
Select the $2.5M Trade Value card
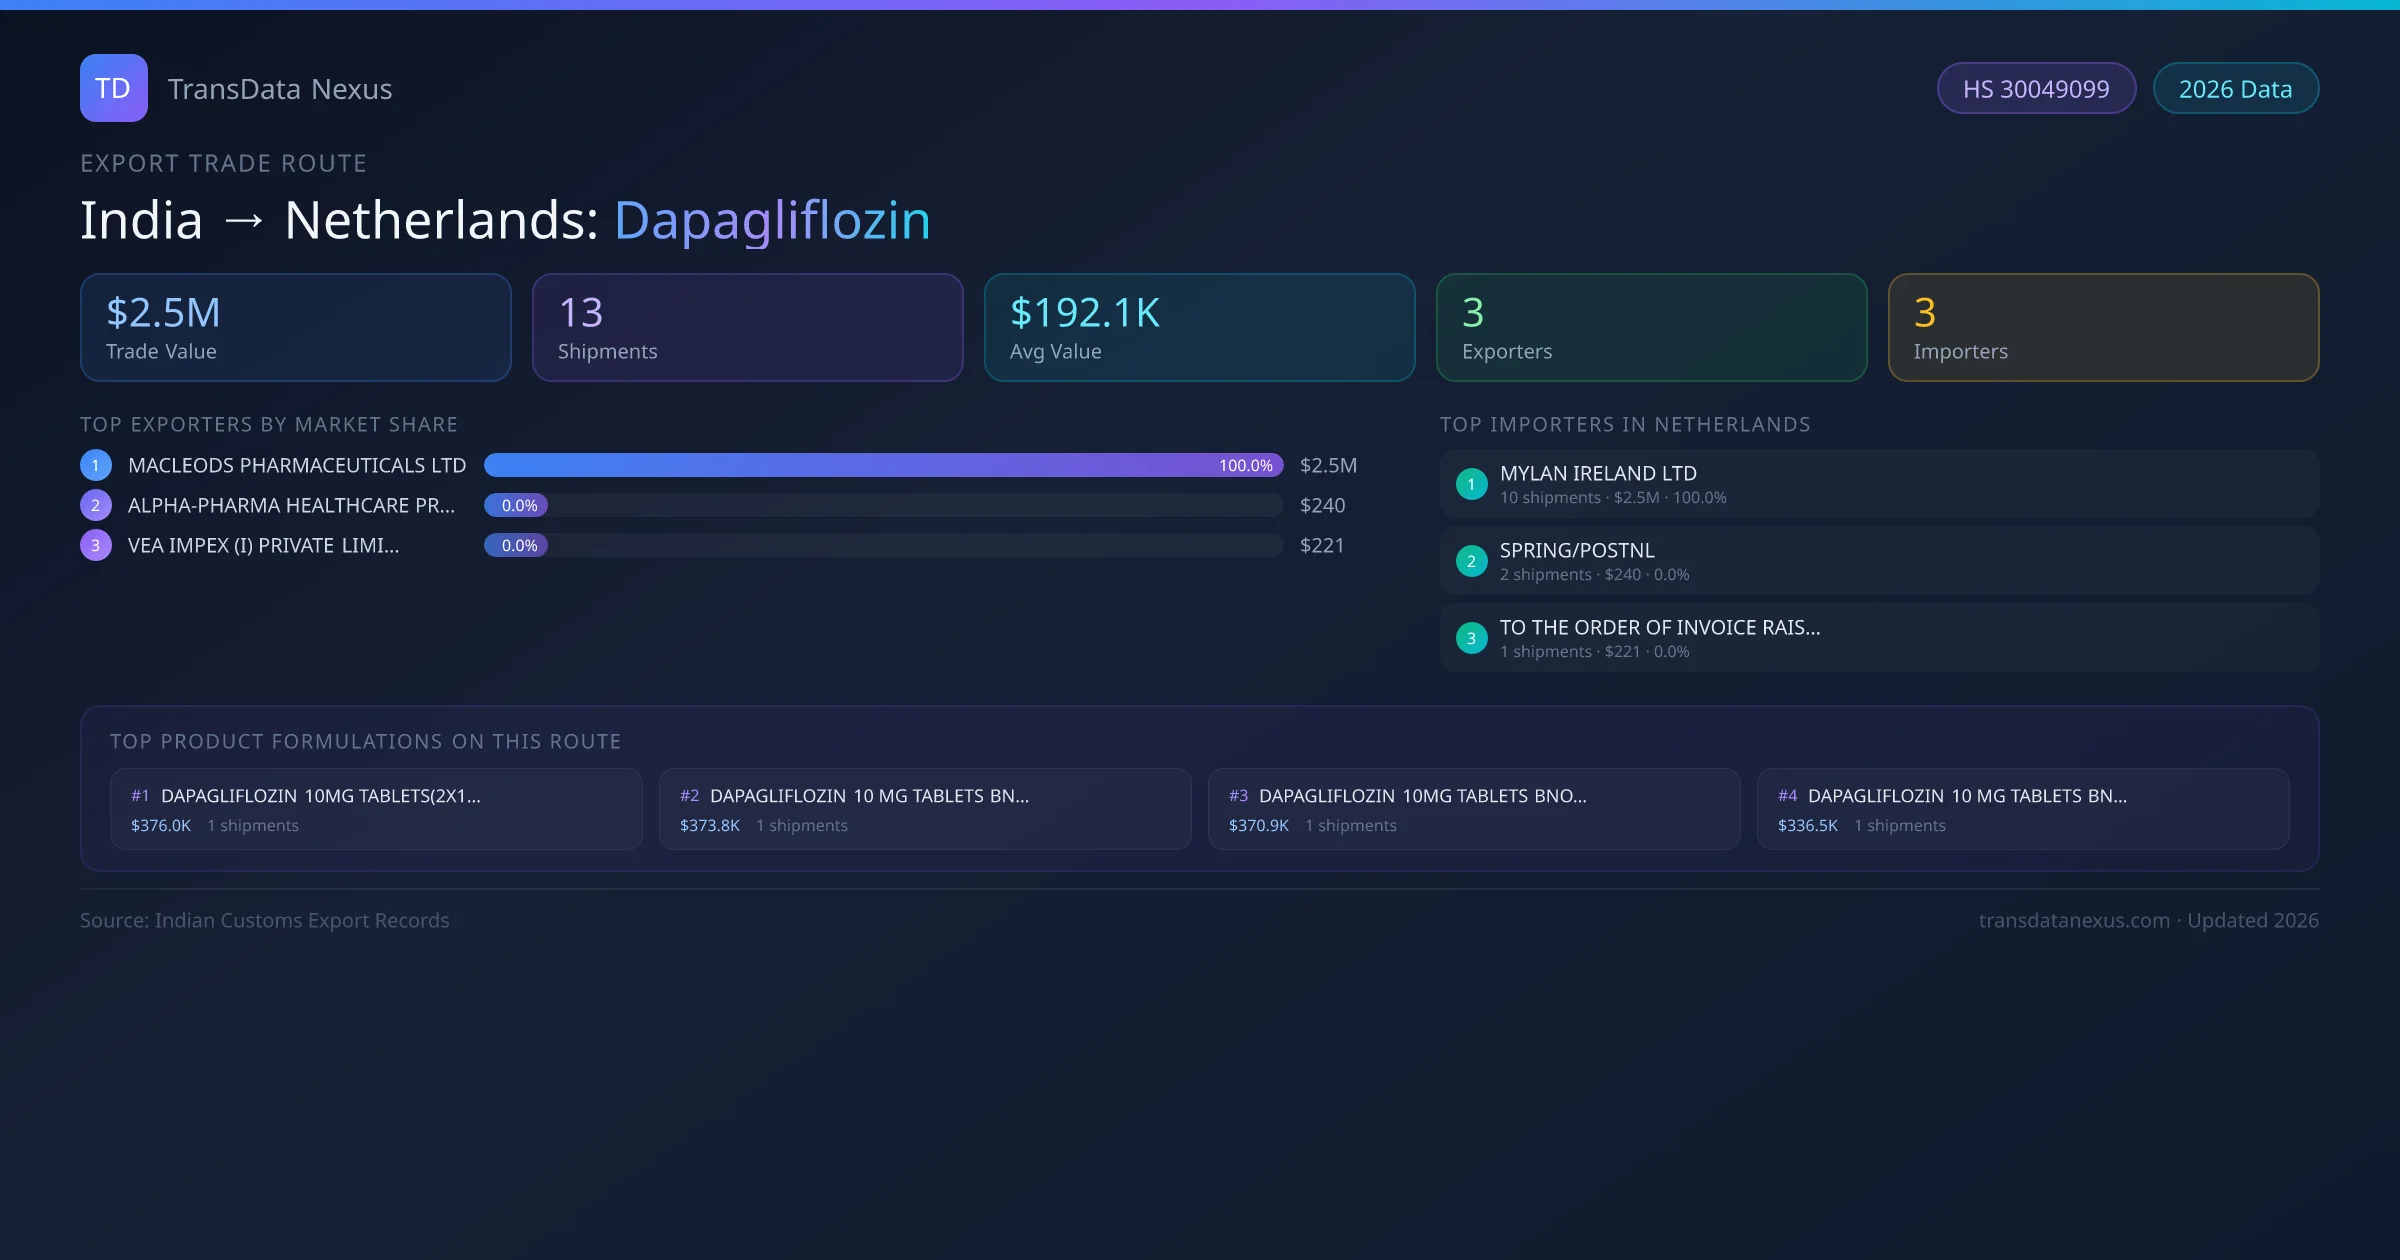(295, 327)
